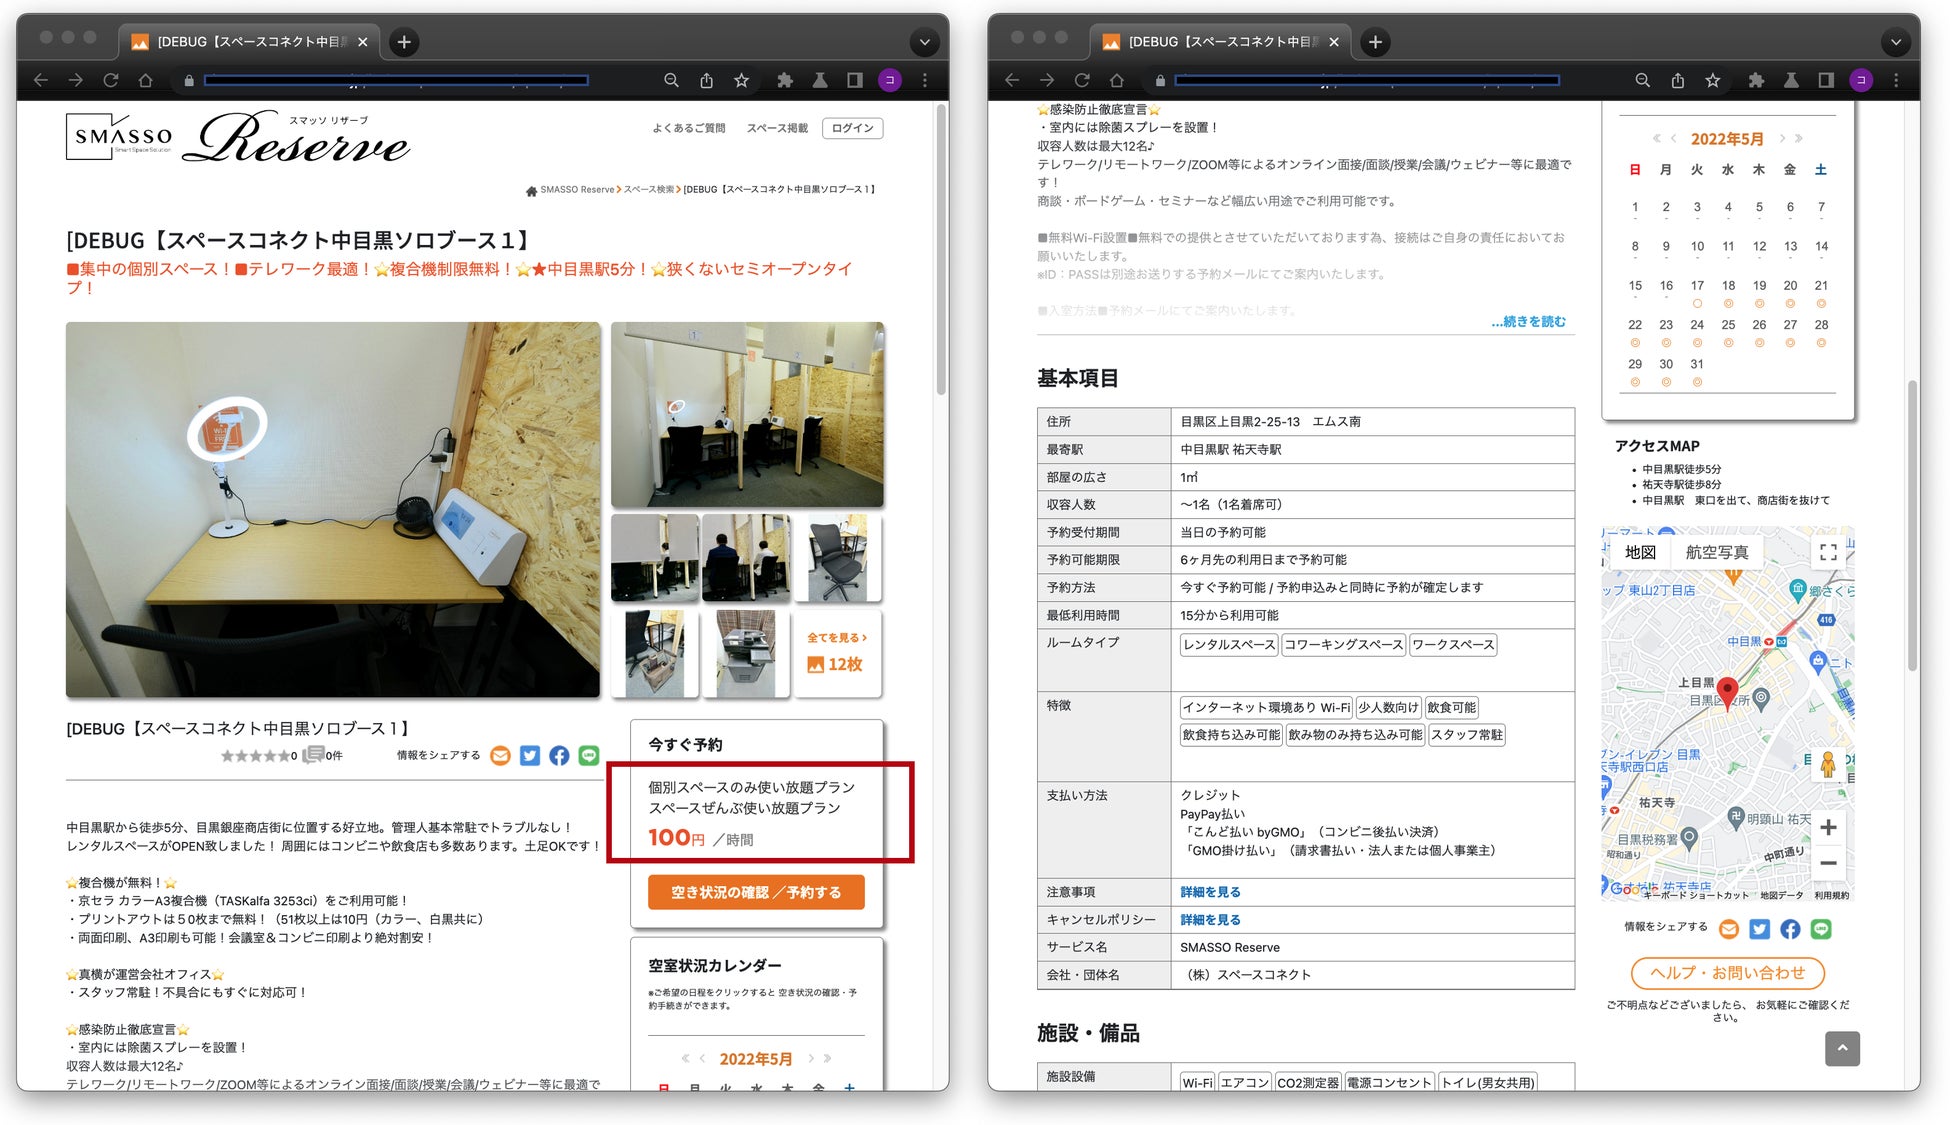Screen dimensions: 1950x1125
Task: Bookmark page with star in left browser
Action: (741, 80)
